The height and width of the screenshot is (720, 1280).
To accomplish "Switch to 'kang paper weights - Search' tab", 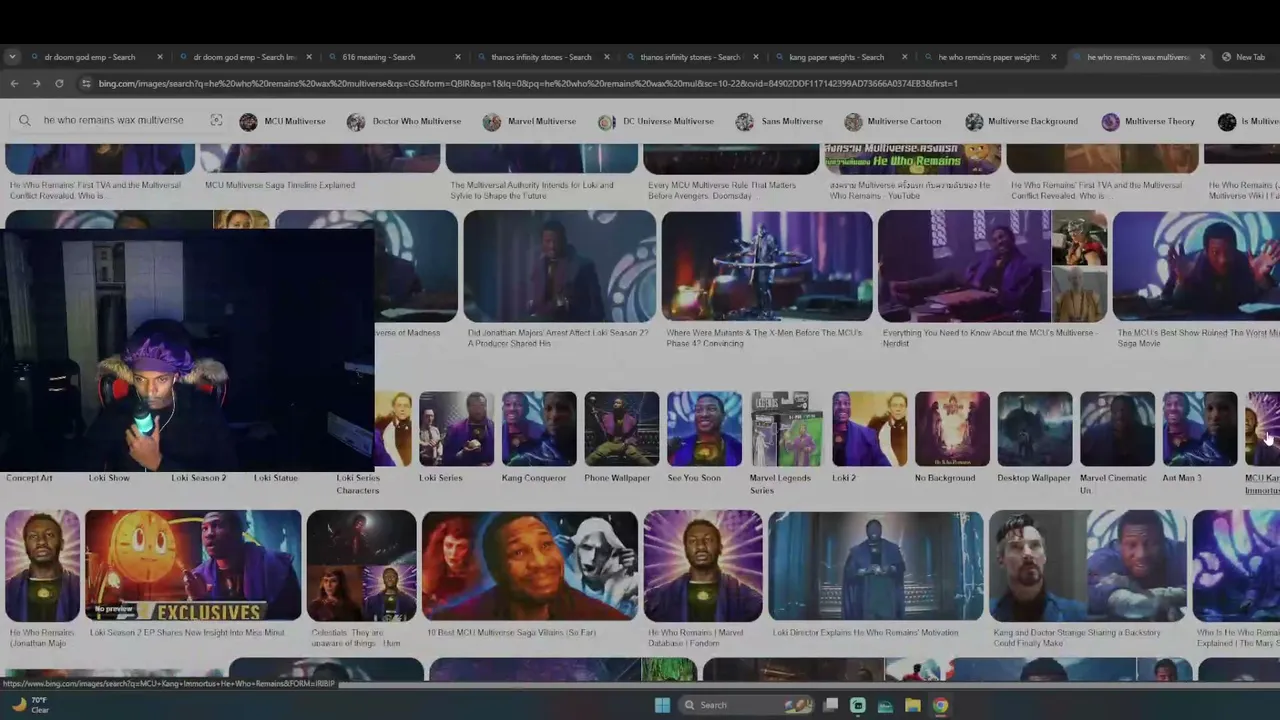I will [x=838, y=57].
